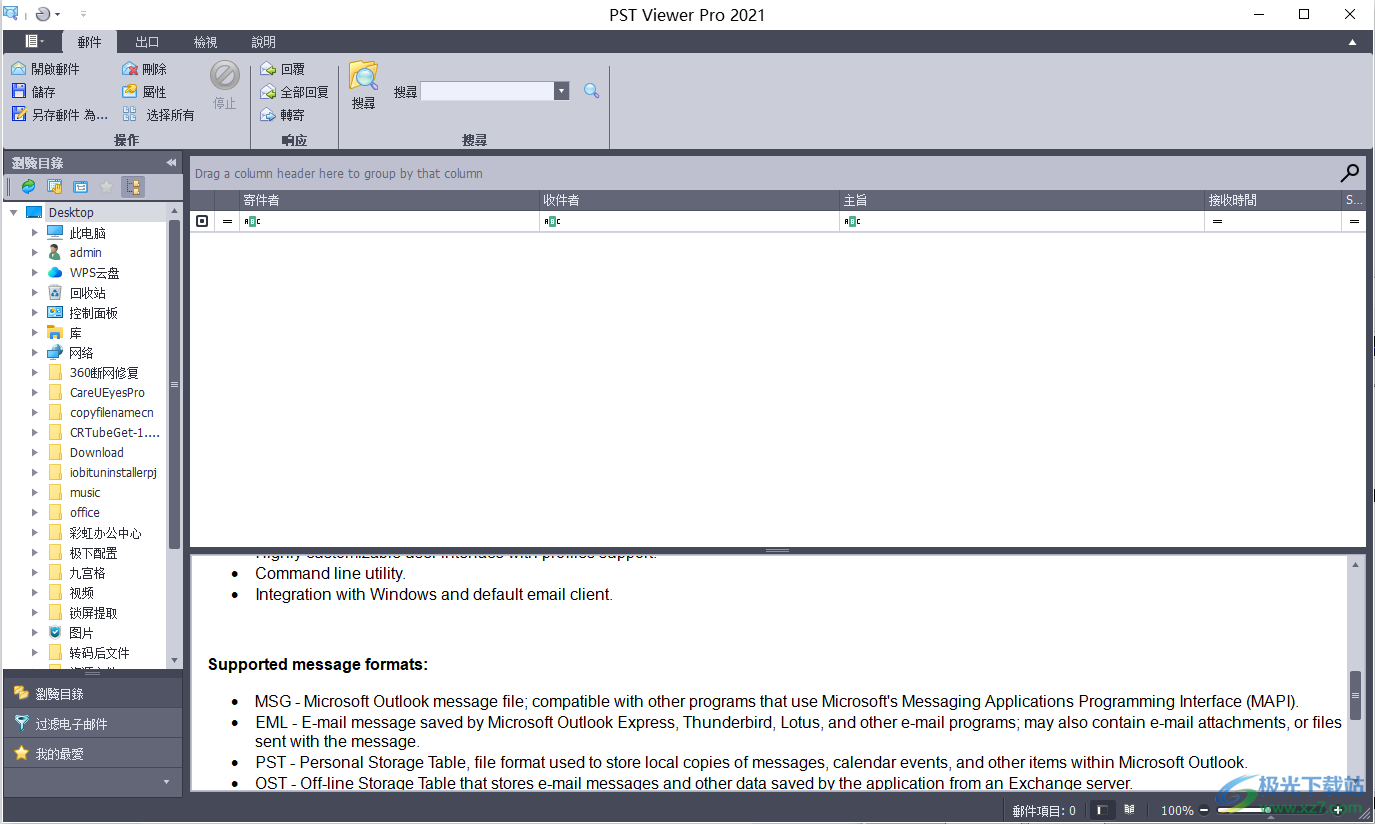Screen dimensions: 1375x824
Task: Select the music folder
Action: [85, 493]
